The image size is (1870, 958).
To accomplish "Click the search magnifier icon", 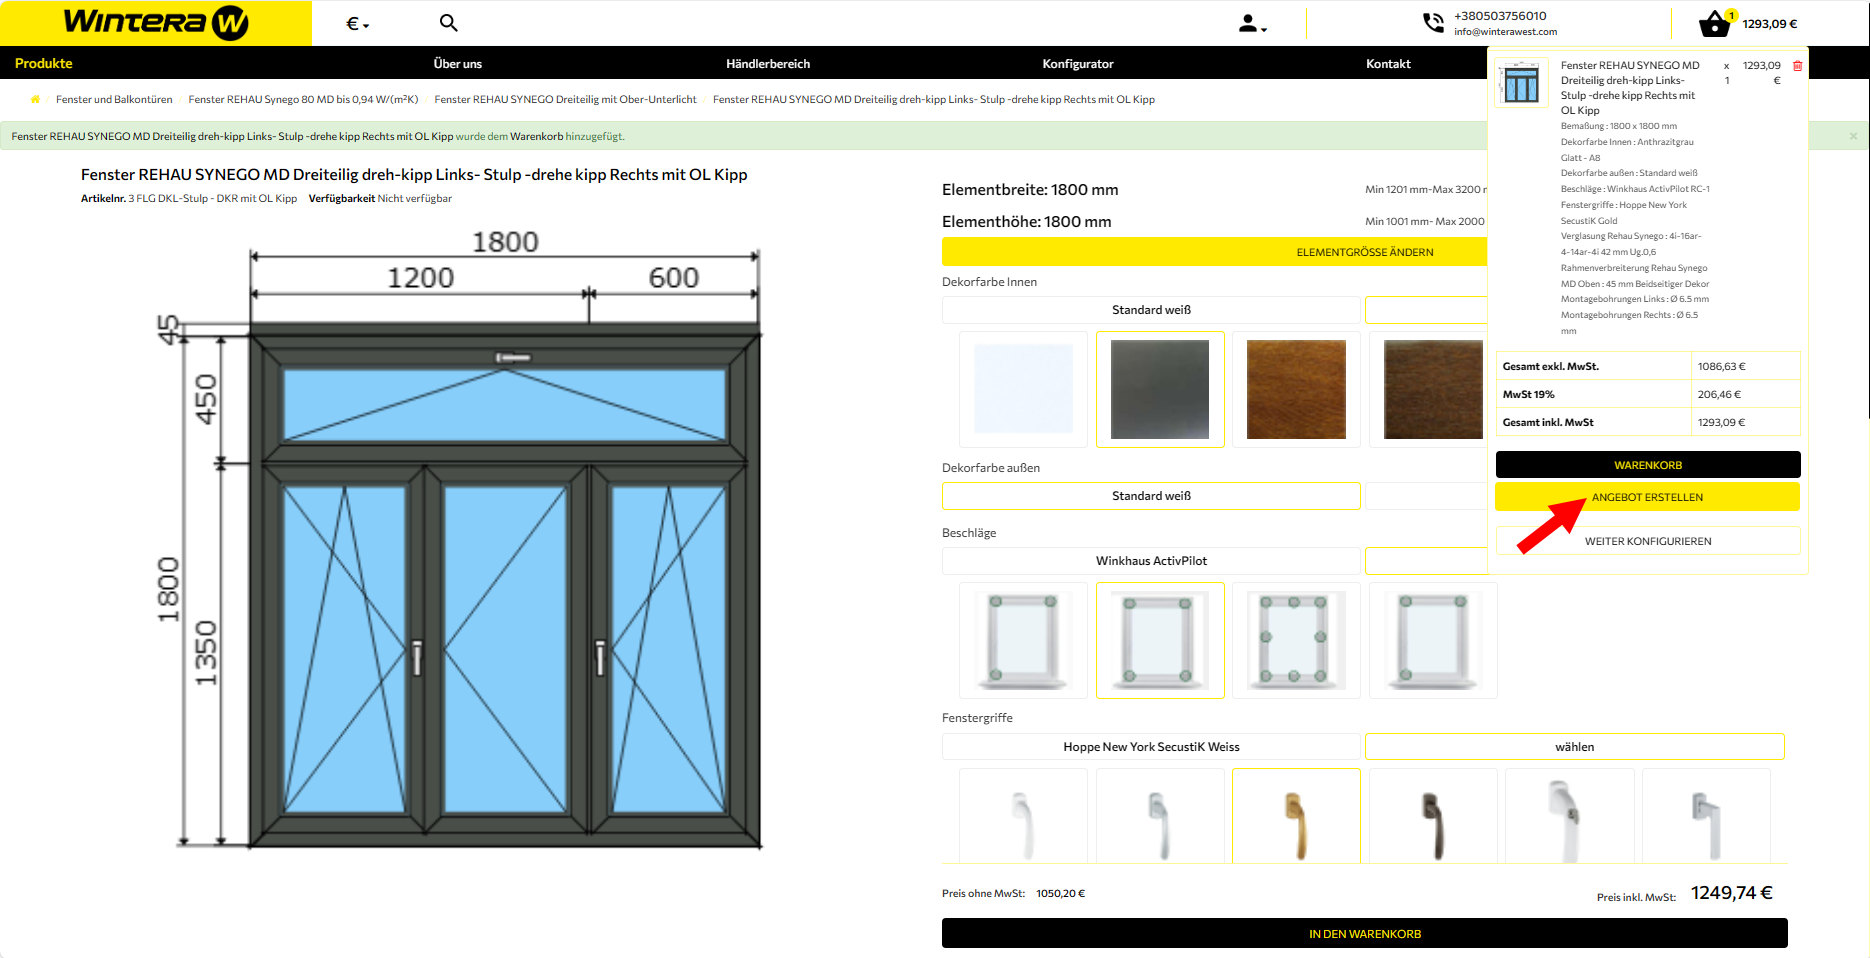I will [448, 23].
